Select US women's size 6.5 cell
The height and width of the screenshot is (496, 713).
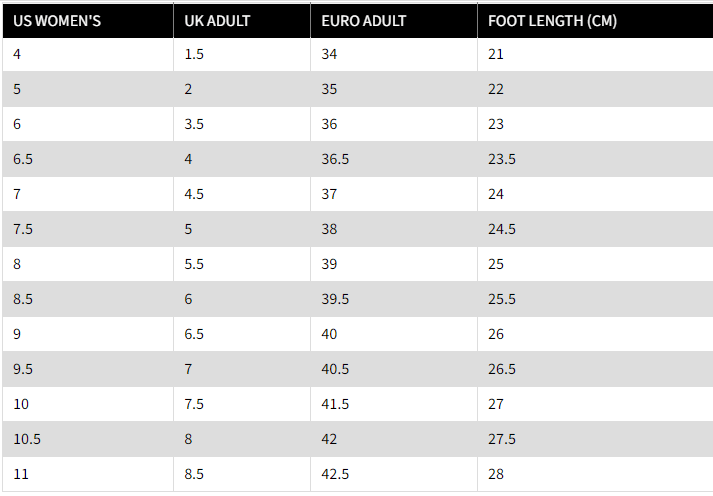tap(88, 159)
